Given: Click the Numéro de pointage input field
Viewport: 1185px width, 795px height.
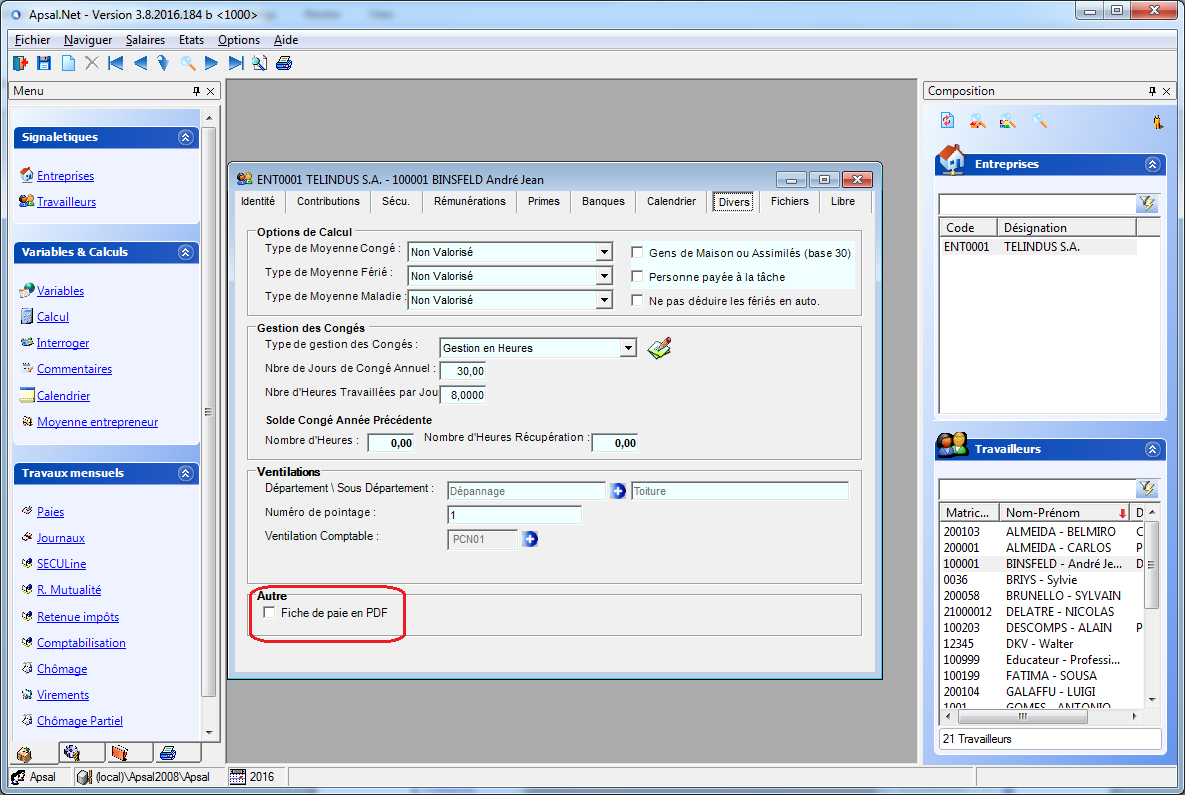Looking at the screenshot, I should point(514,515).
